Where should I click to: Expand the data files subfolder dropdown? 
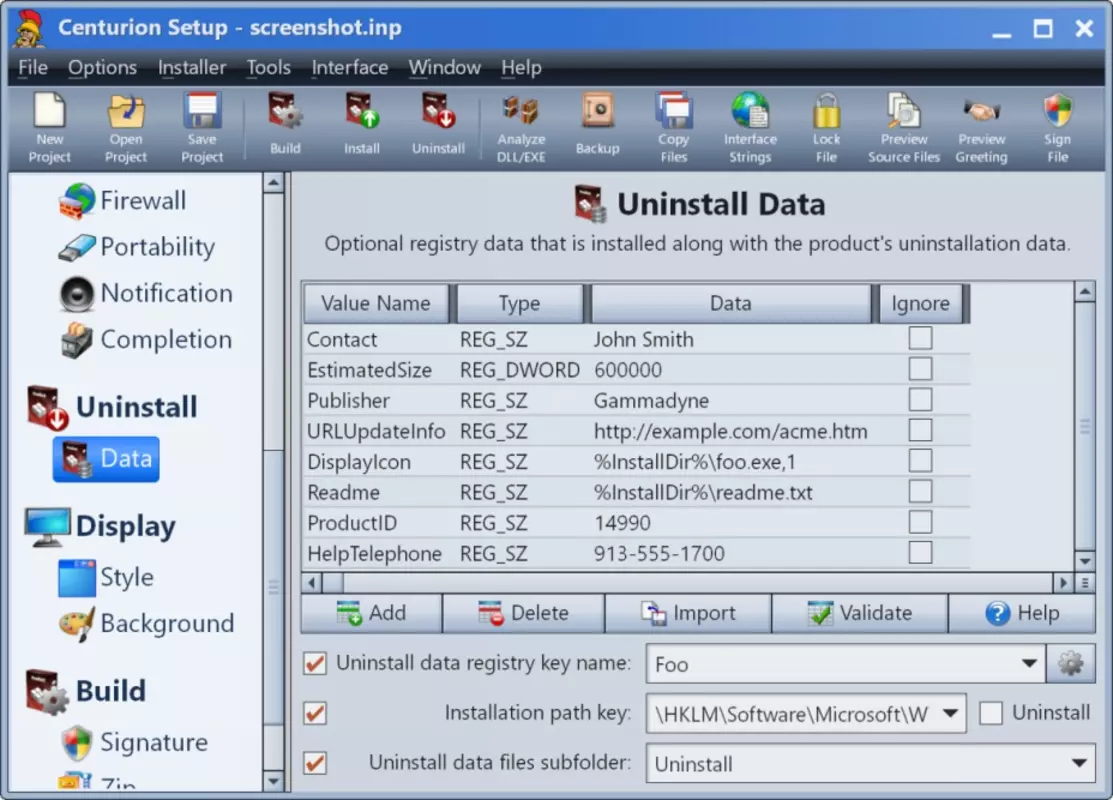tap(1079, 764)
